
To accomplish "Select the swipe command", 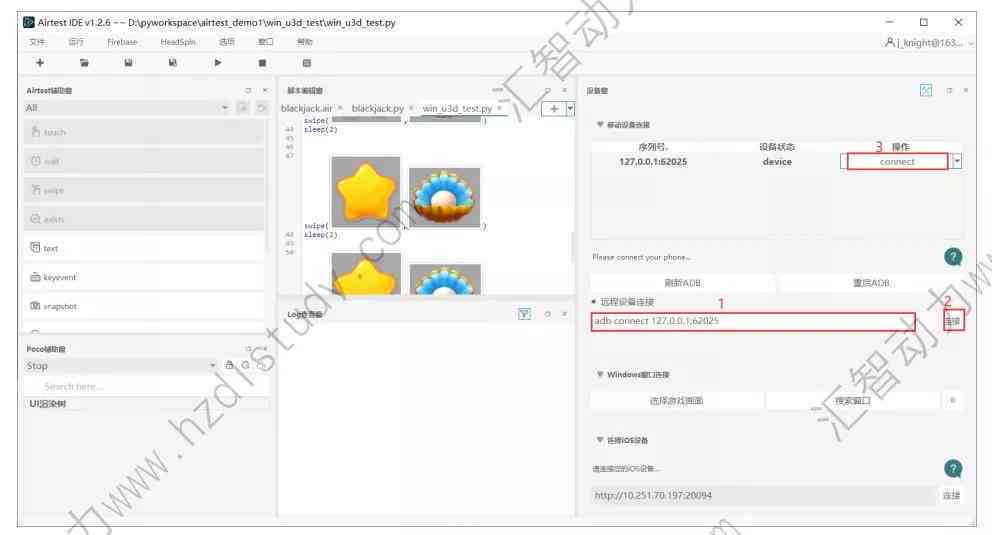I will (144, 190).
